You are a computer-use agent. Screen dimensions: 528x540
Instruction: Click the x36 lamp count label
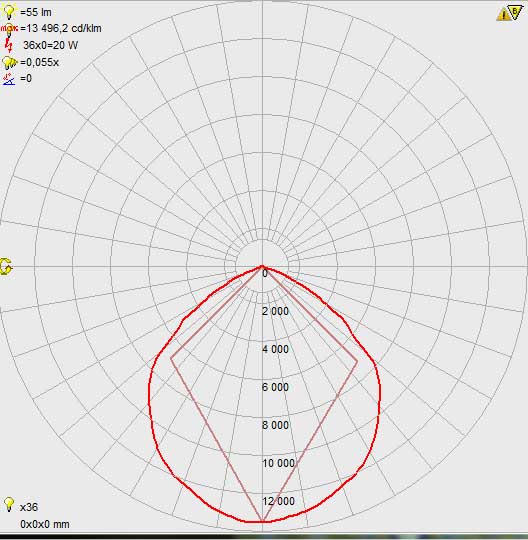29,507
